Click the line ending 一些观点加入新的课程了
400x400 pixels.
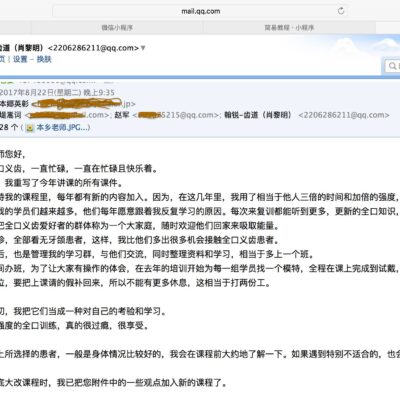[114, 382]
